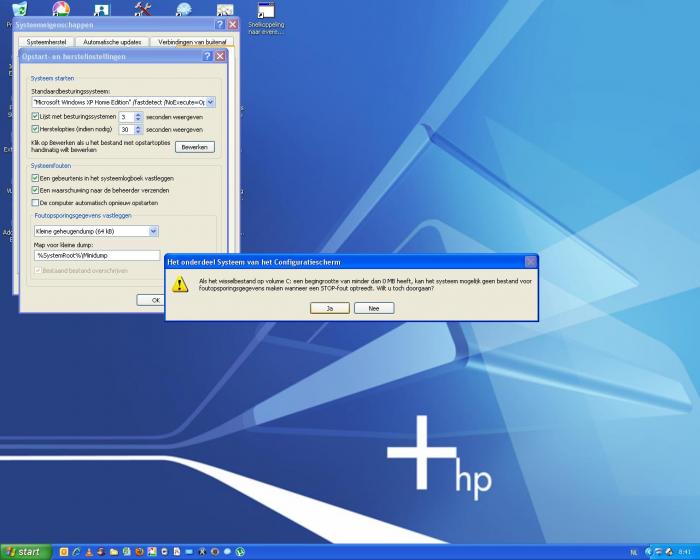Select the map desktop shortcut icon
The height and width of the screenshot is (560, 700).
point(225,9)
